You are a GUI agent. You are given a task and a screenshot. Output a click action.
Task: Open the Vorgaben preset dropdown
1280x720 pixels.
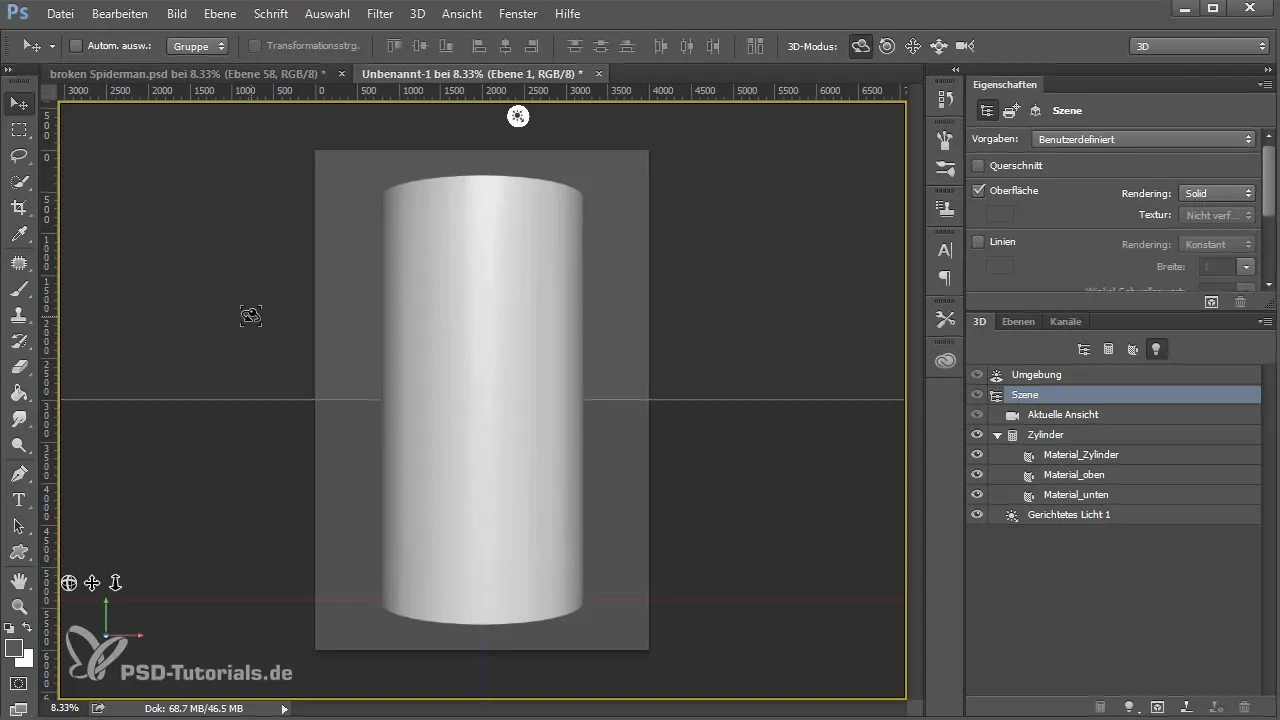coord(1143,139)
